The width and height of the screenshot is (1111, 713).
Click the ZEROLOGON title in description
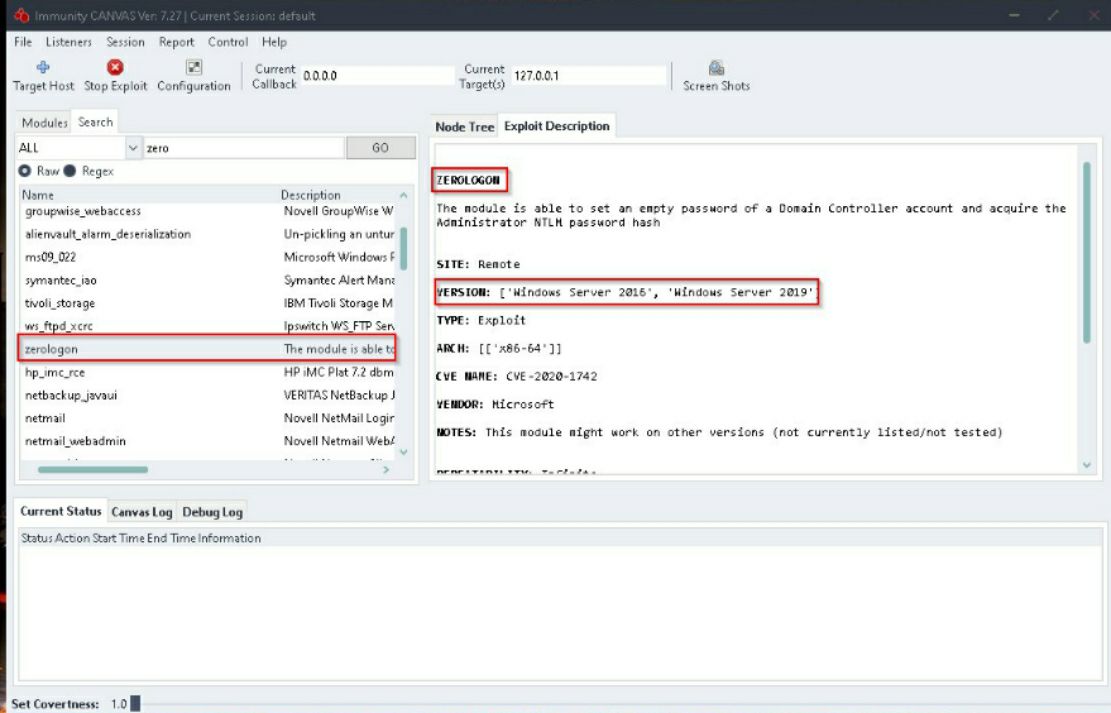pos(468,180)
